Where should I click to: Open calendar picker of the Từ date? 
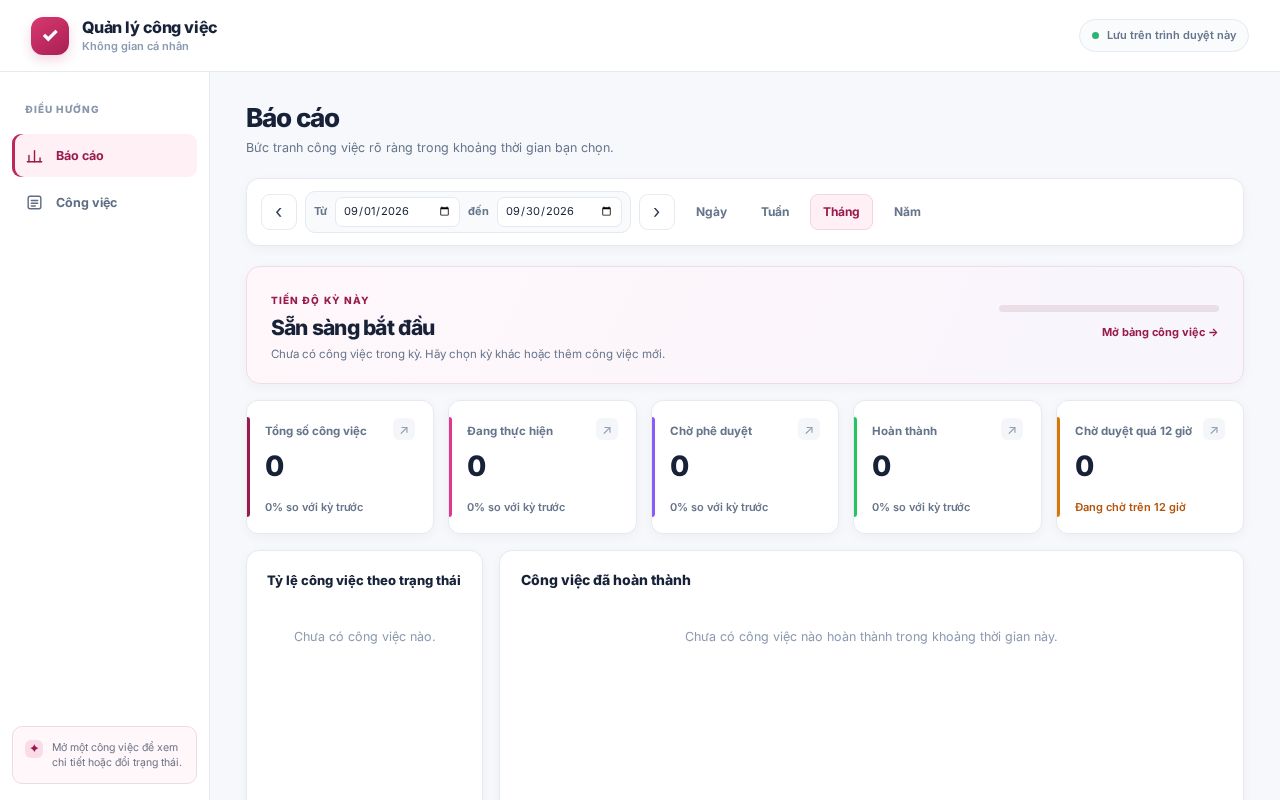(x=445, y=212)
